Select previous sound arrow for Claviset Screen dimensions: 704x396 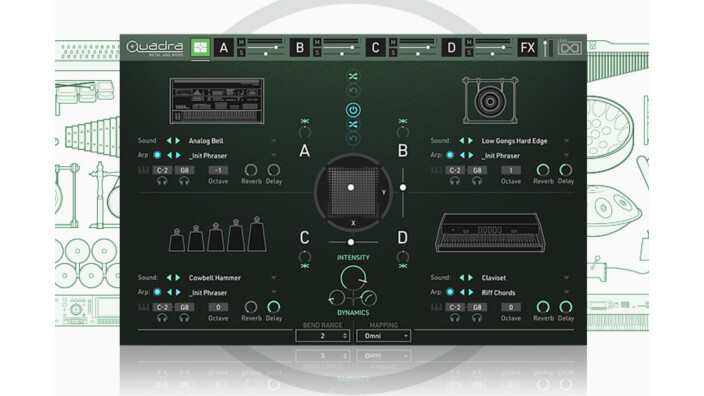click(462, 277)
